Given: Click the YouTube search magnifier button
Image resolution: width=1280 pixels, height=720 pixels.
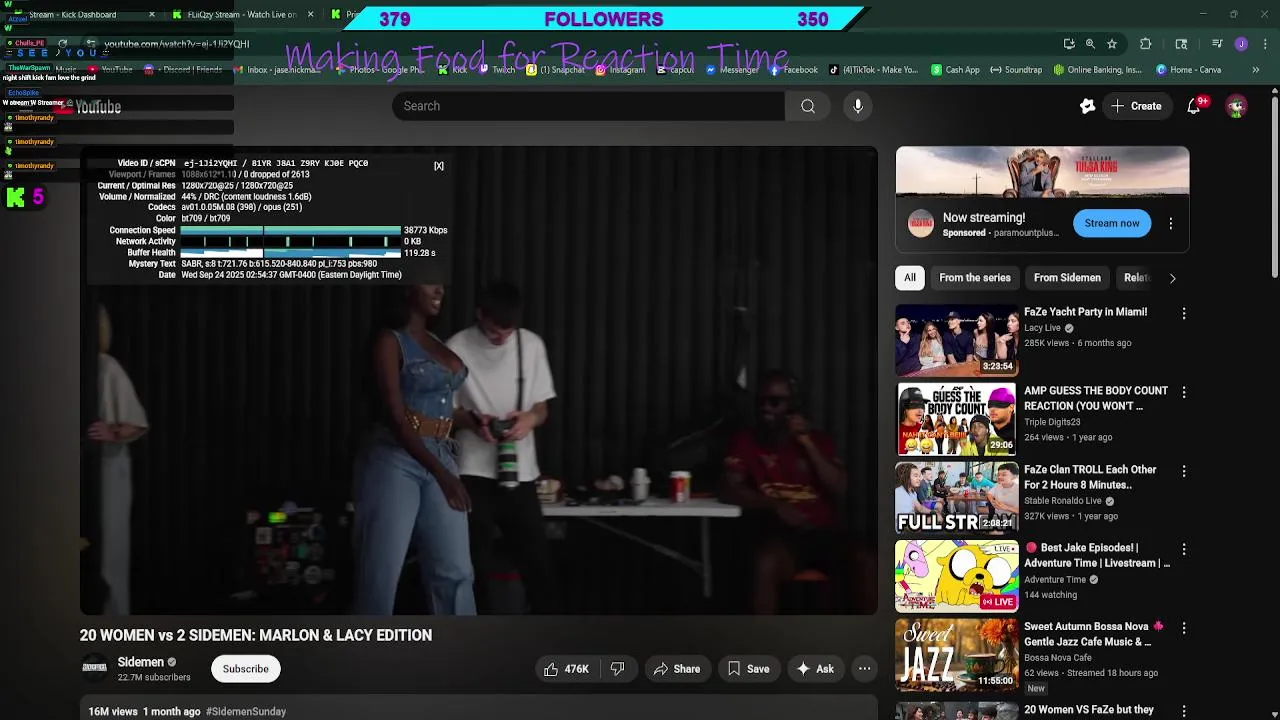Looking at the screenshot, I should coord(808,106).
